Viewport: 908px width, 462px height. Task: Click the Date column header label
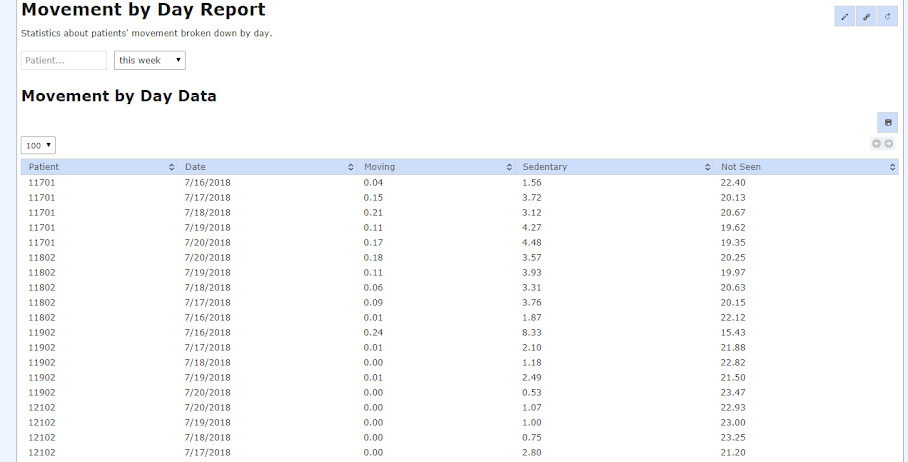195,167
